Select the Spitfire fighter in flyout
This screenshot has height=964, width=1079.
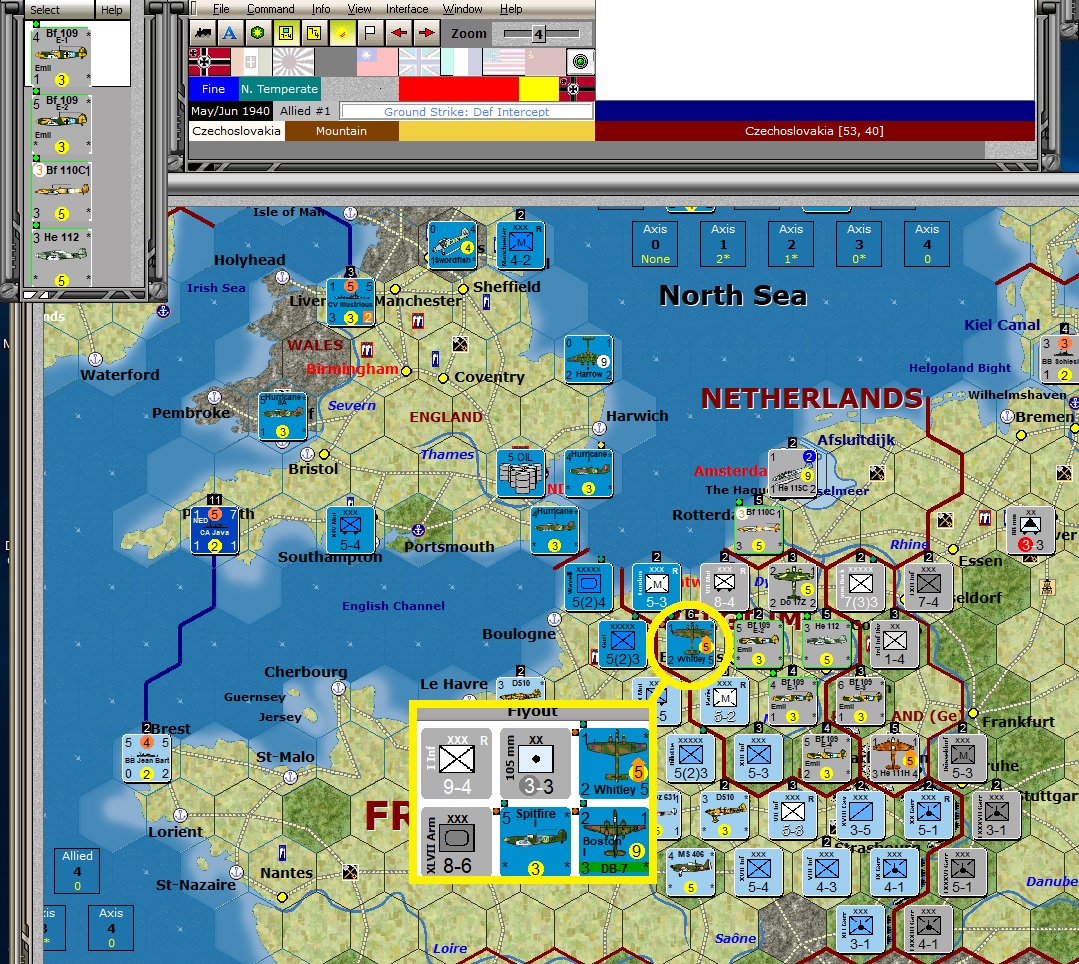pyautogui.click(x=535, y=842)
